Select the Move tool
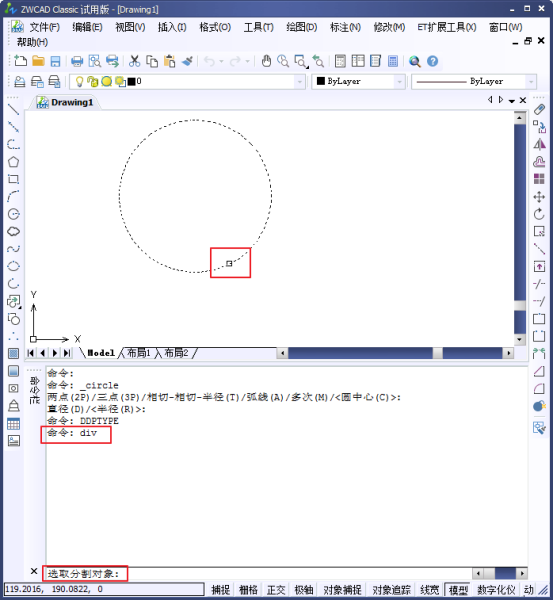 point(539,197)
